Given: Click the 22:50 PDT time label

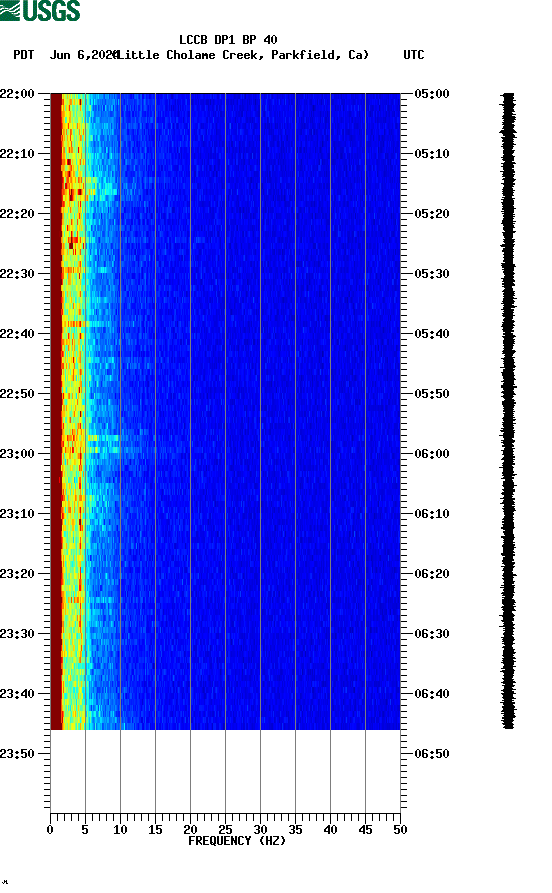Looking at the screenshot, I should [17, 394].
